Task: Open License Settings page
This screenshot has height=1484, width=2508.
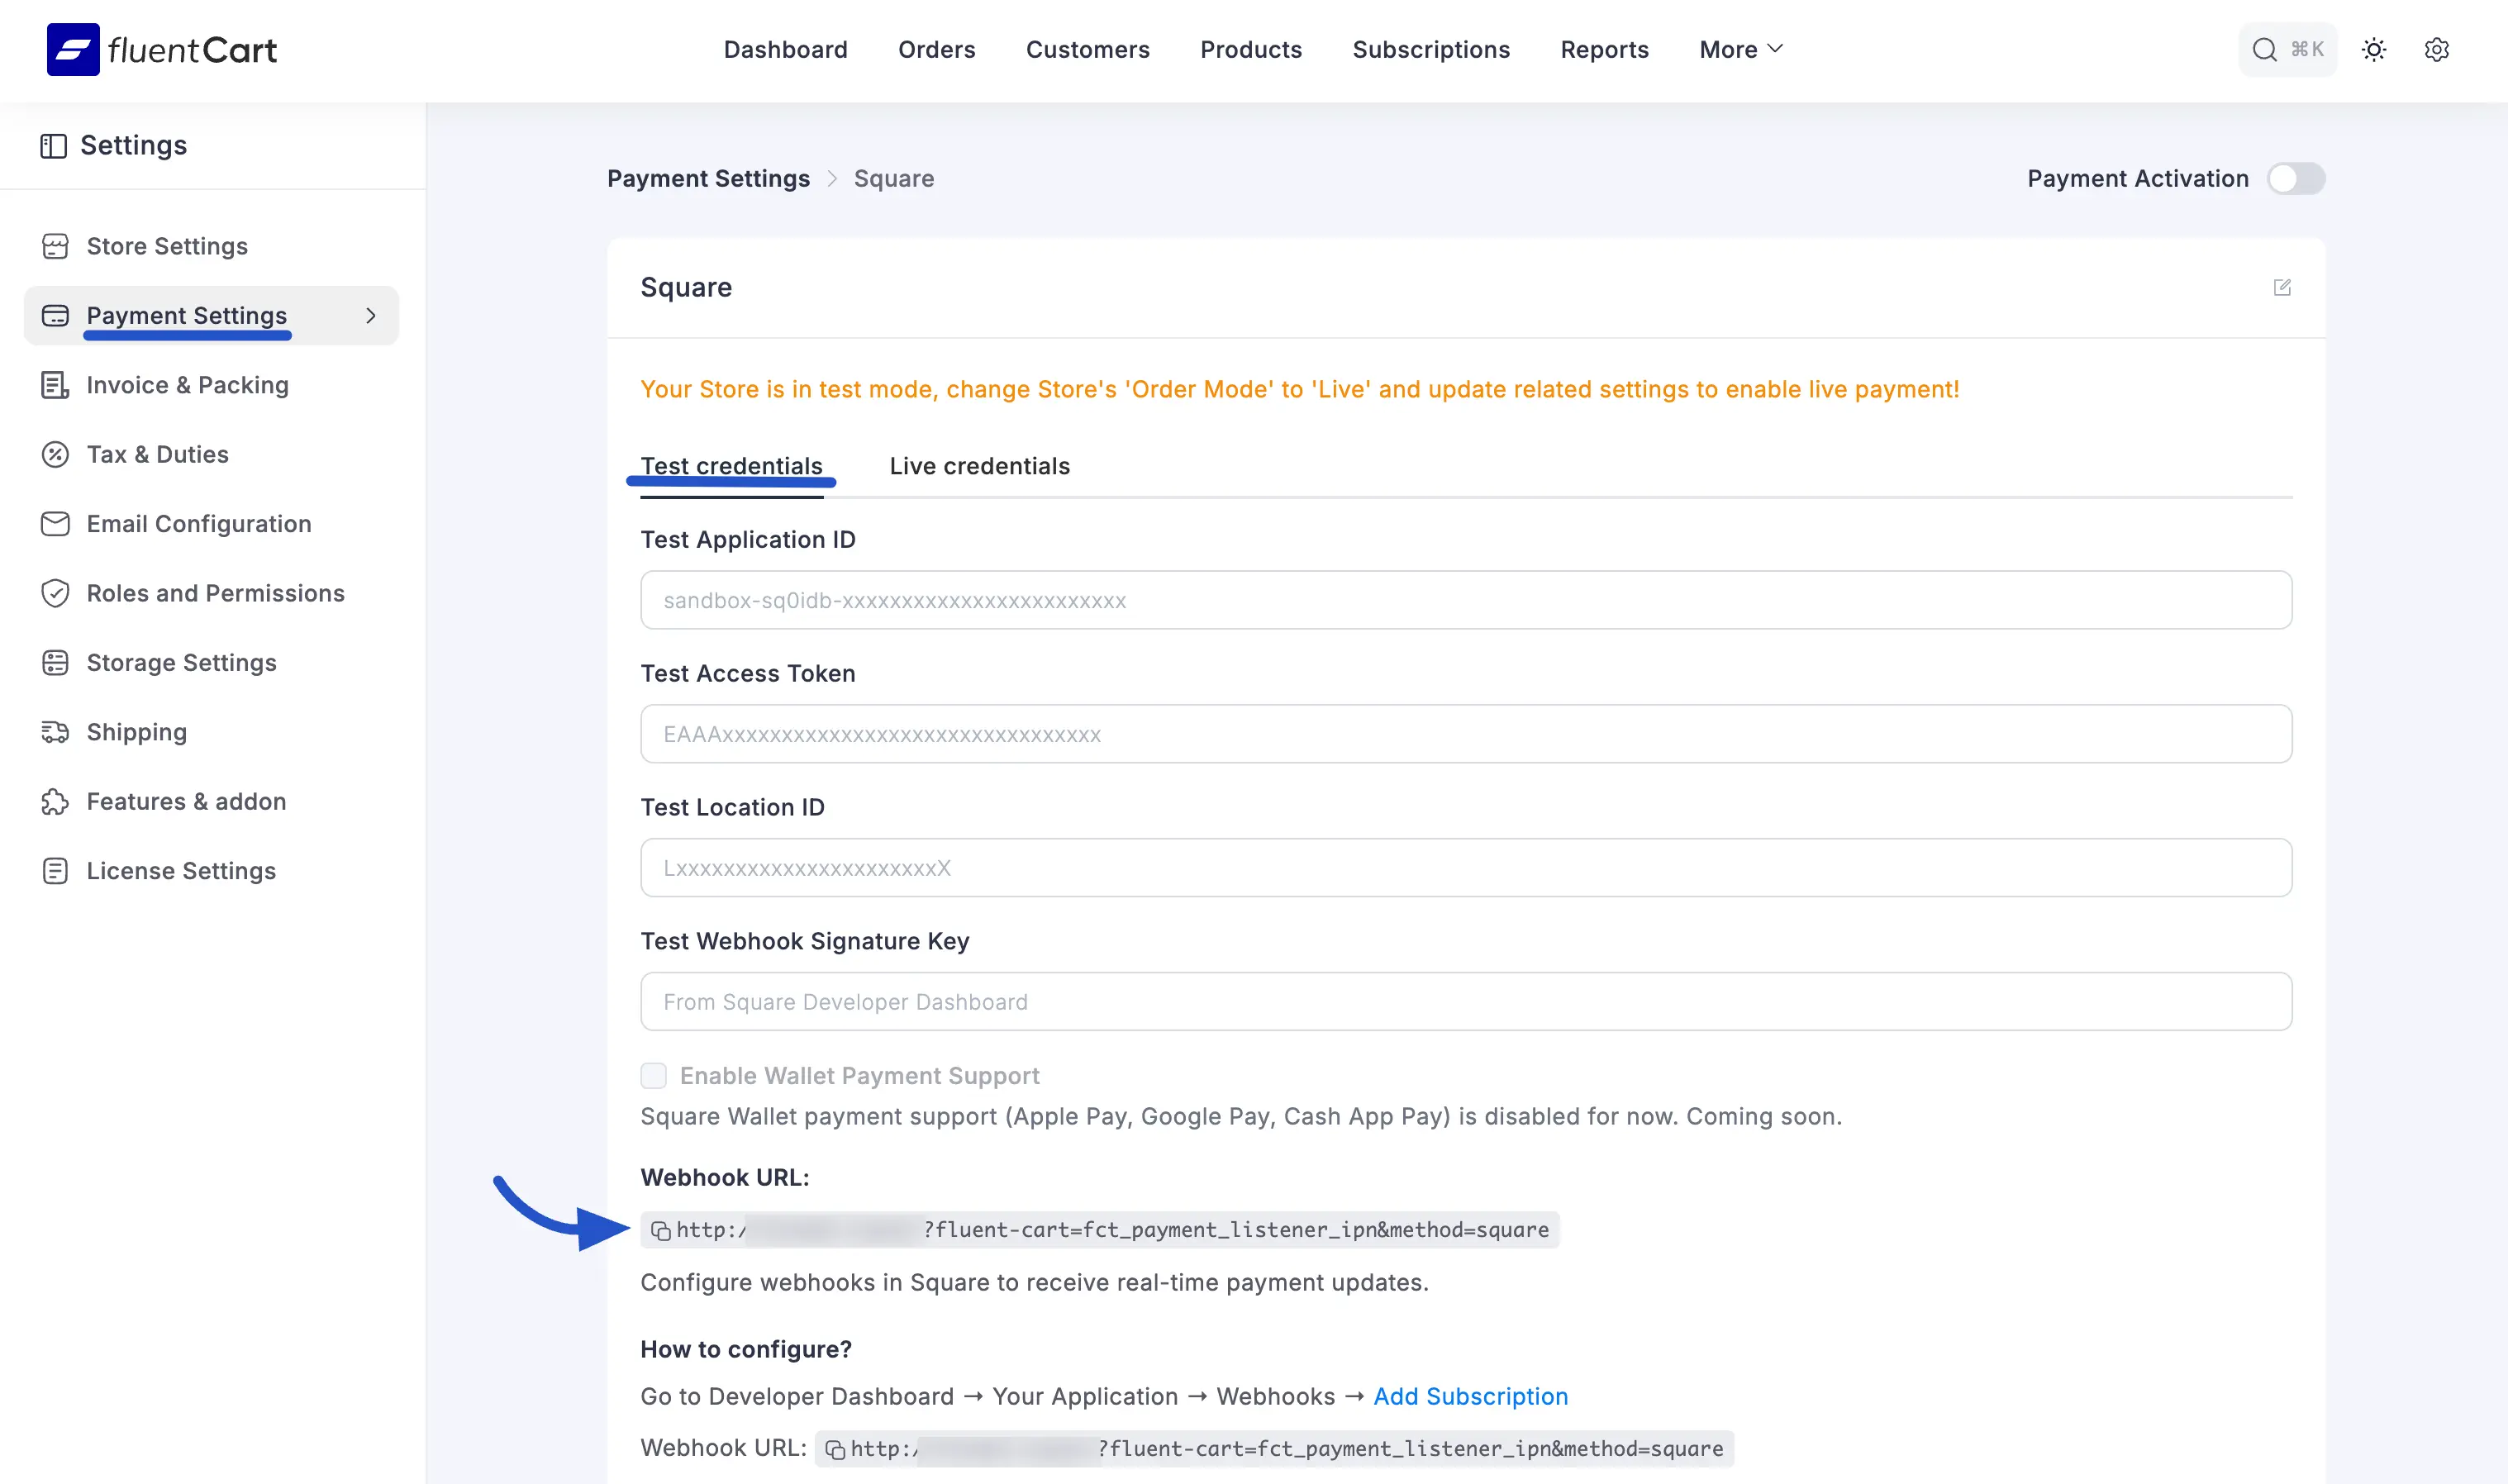Action: (181, 871)
